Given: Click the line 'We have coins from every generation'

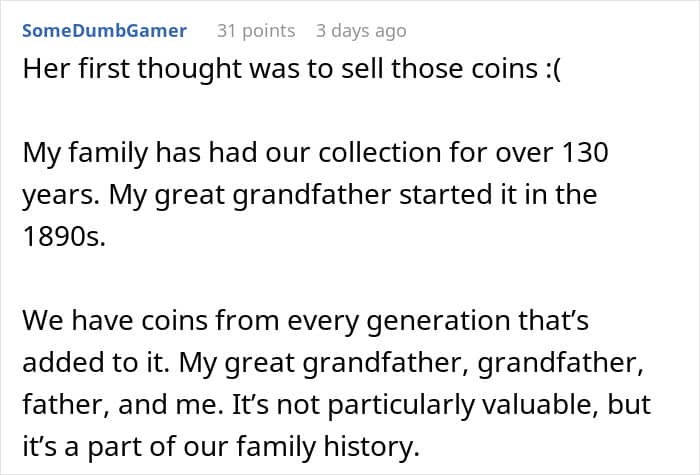Looking at the screenshot, I should pyautogui.click(x=305, y=321).
